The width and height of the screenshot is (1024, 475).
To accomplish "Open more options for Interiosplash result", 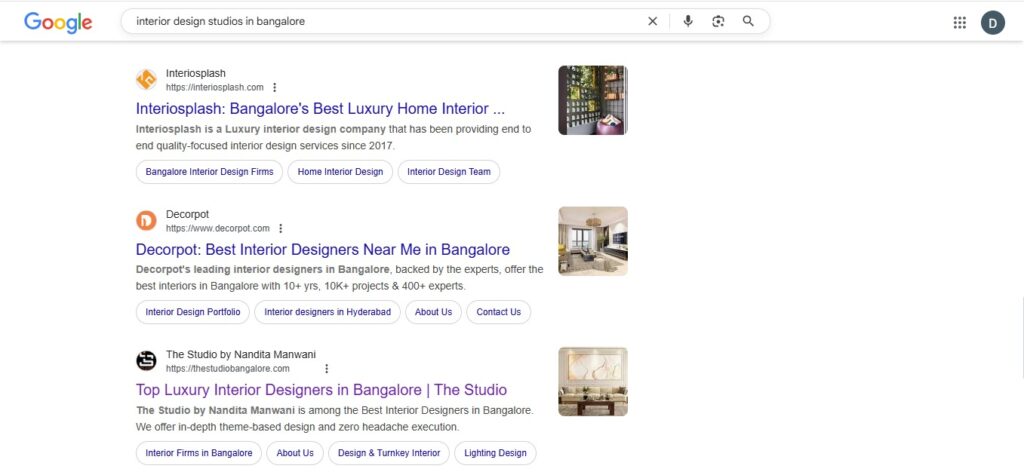I will pyautogui.click(x=274, y=88).
